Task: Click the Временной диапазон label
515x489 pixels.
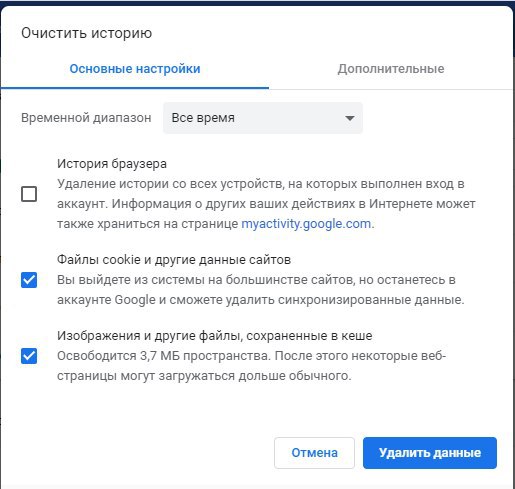Action: pos(86,118)
